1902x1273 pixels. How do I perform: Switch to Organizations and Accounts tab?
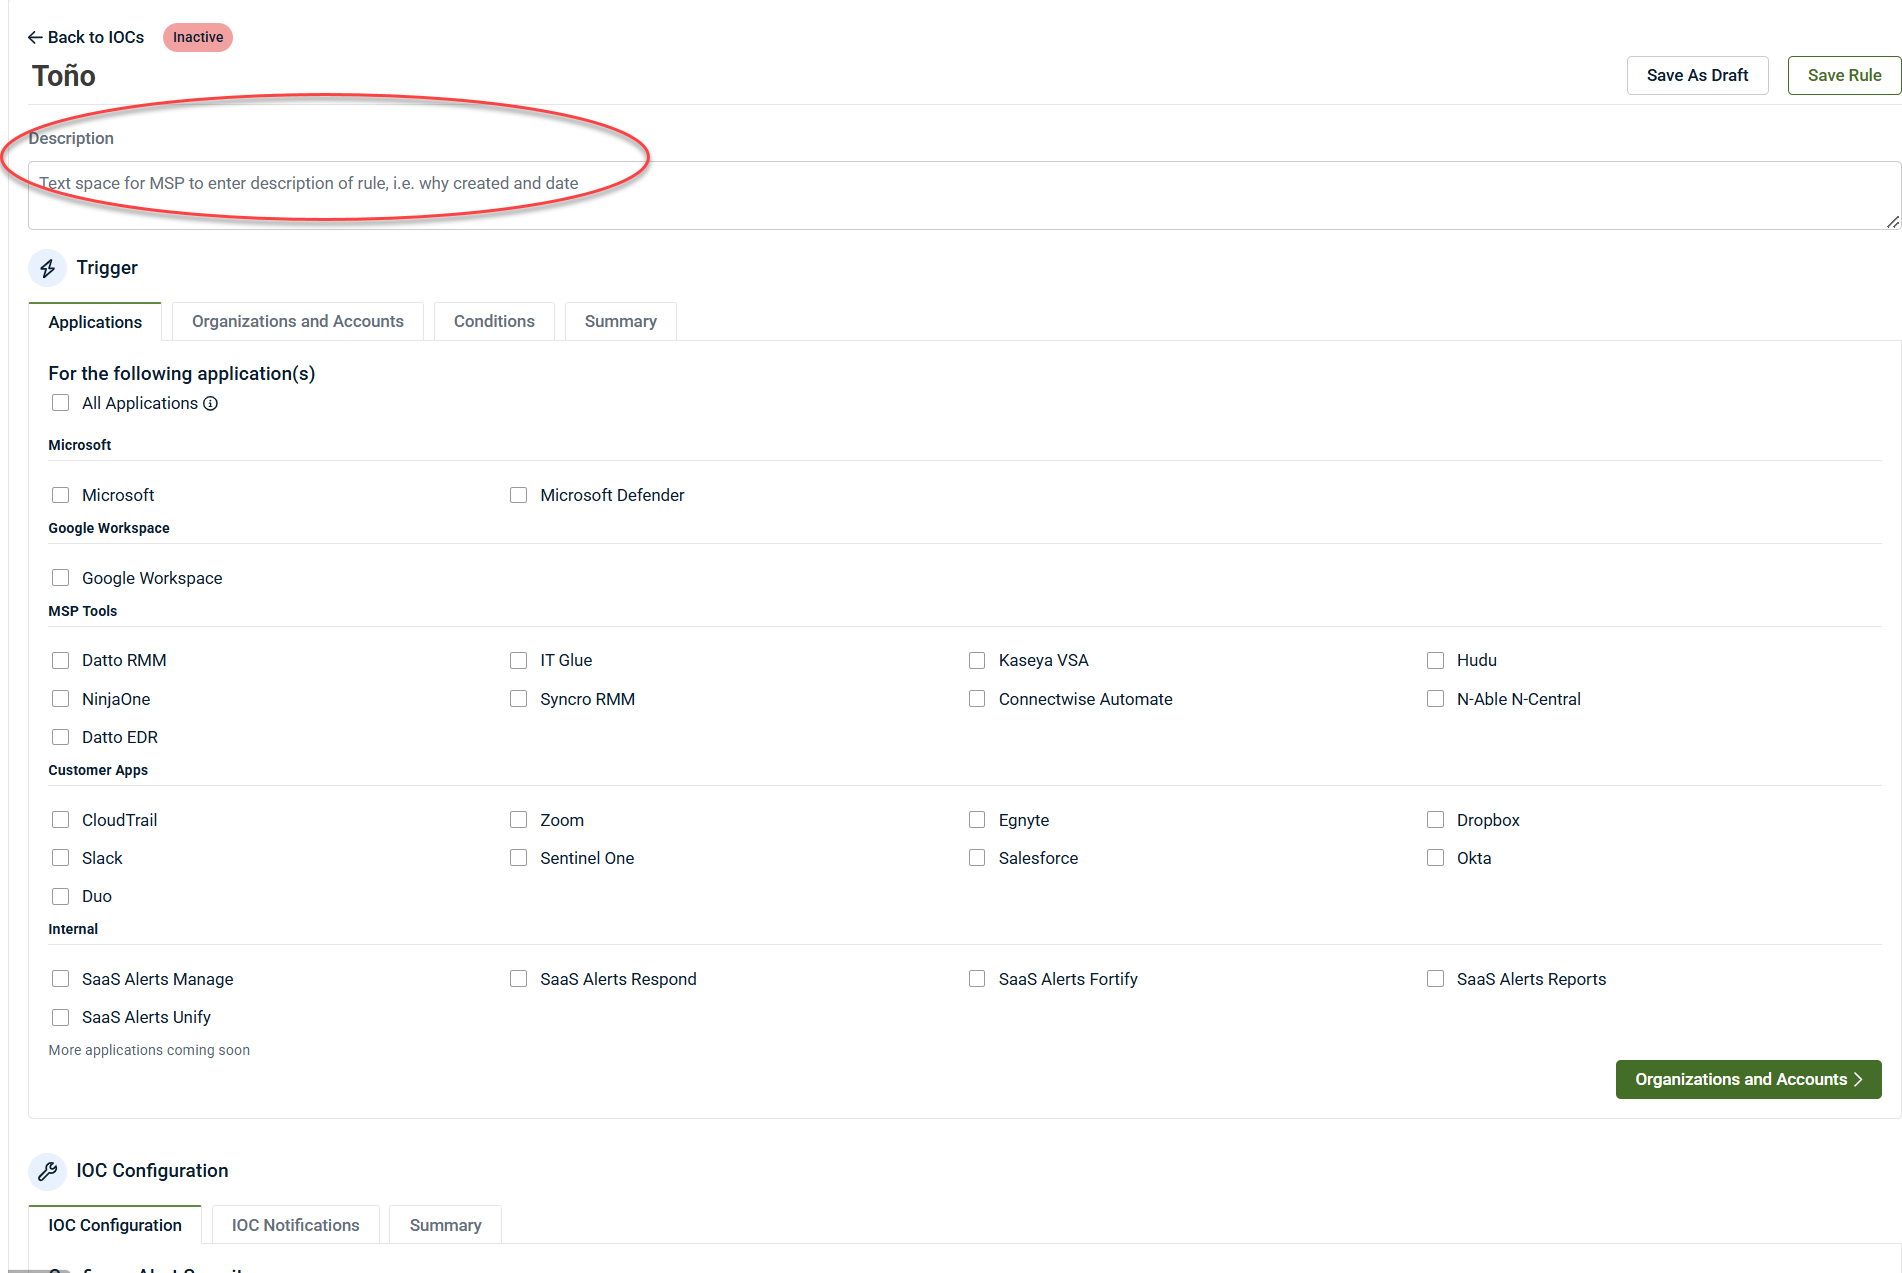298,321
